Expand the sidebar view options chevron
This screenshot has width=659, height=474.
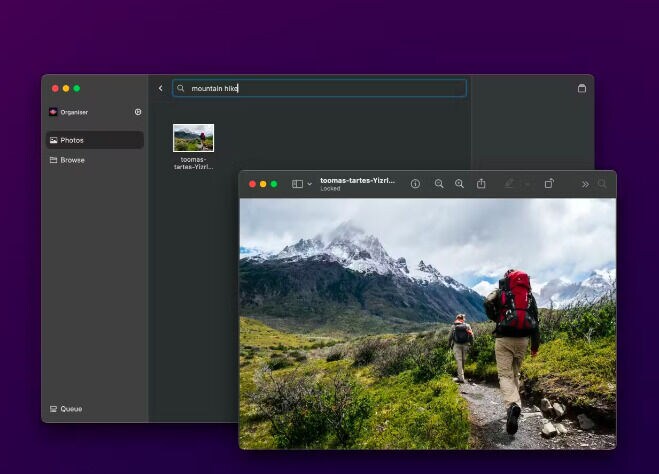point(310,184)
